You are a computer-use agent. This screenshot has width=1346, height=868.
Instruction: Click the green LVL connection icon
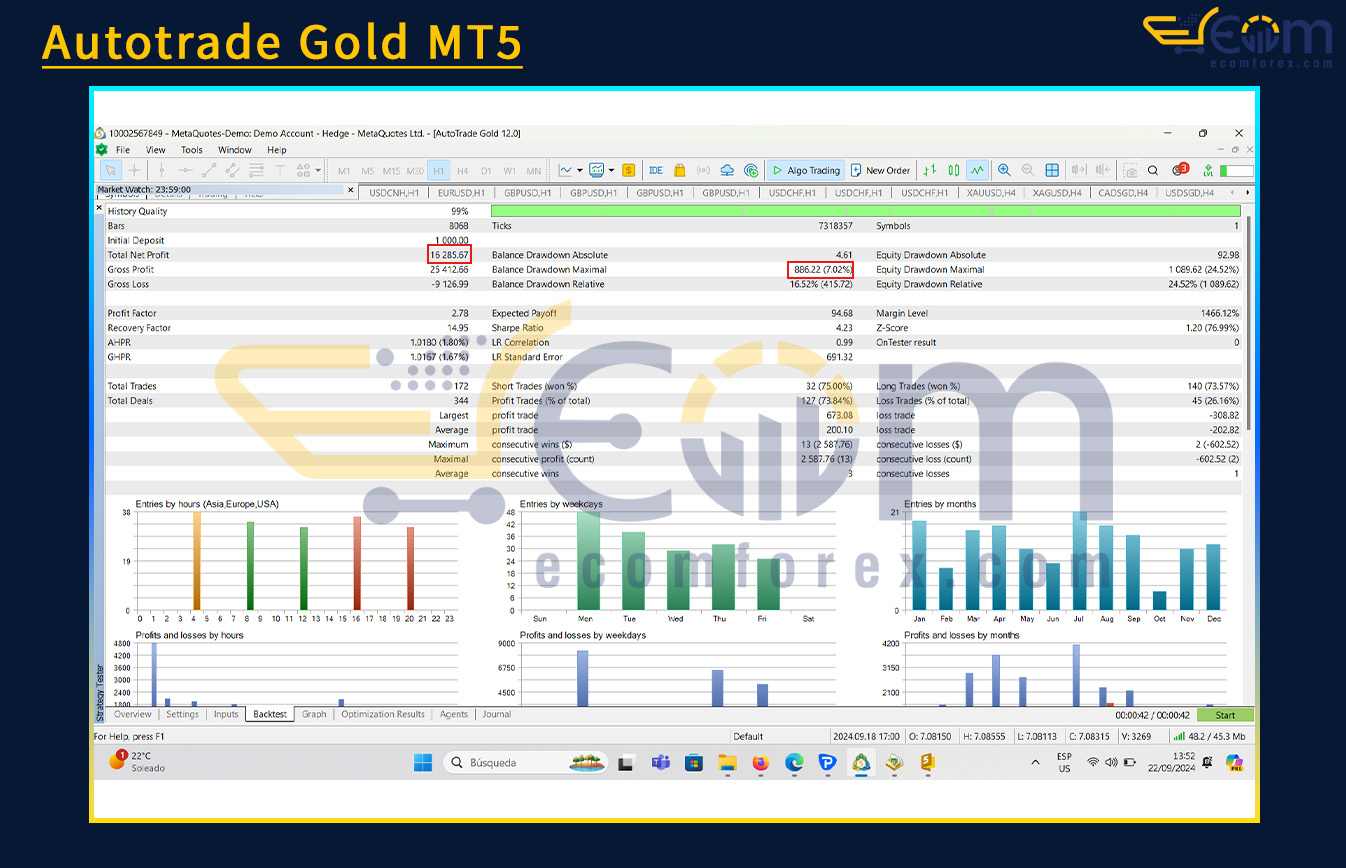click(1208, 170)
